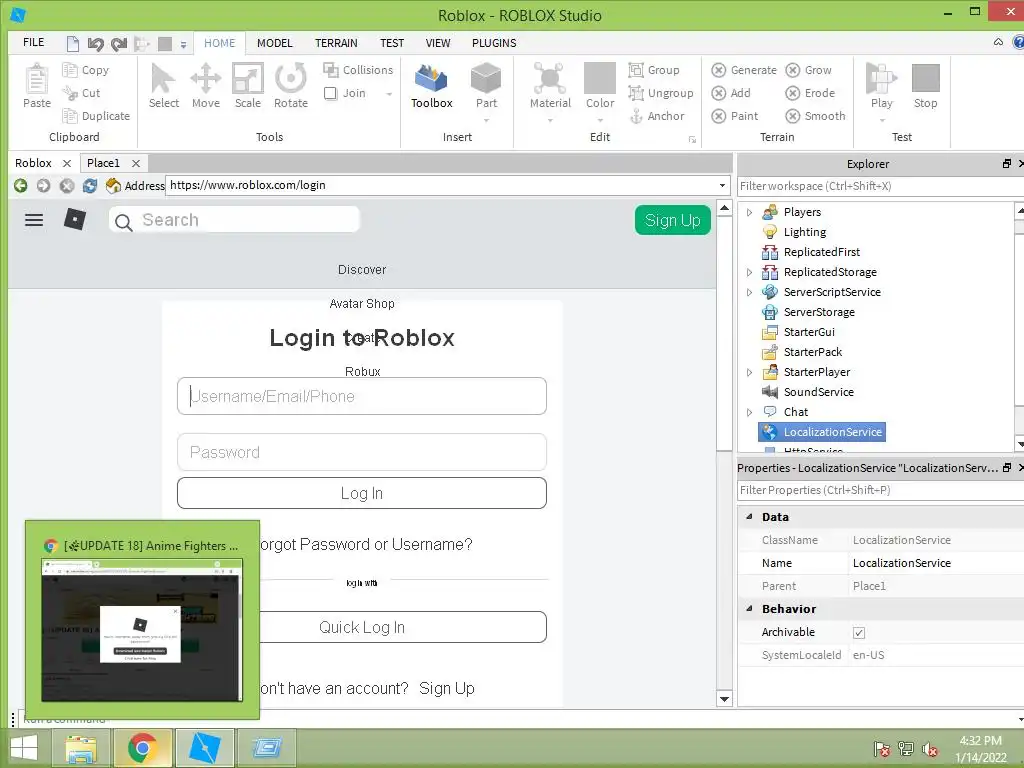Toggle the Join checkbox
Image resolution: width=1024 pixels, height=768 pixels.
[x=330, y=93]
